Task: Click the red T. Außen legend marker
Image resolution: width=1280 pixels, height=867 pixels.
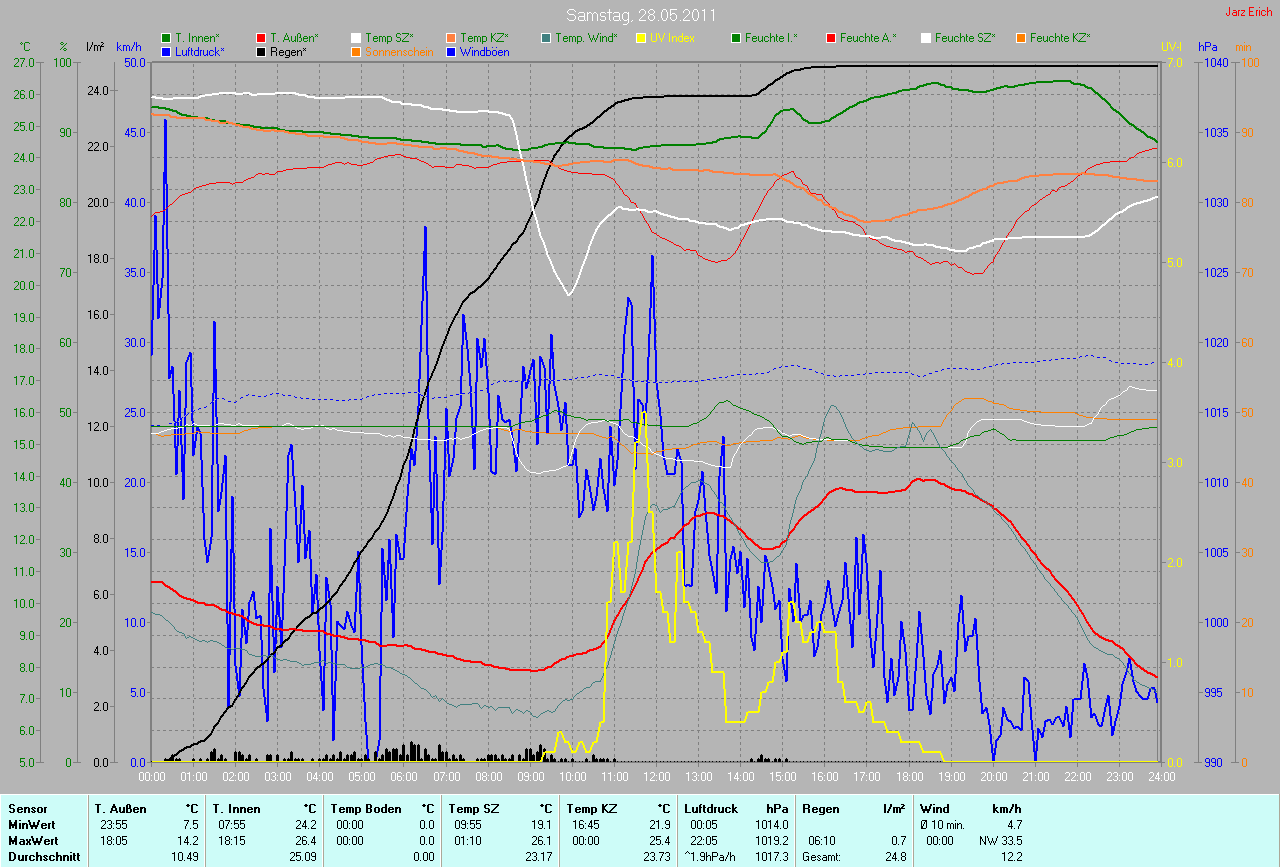Action: pyautogui.click(x=262, y=38)
